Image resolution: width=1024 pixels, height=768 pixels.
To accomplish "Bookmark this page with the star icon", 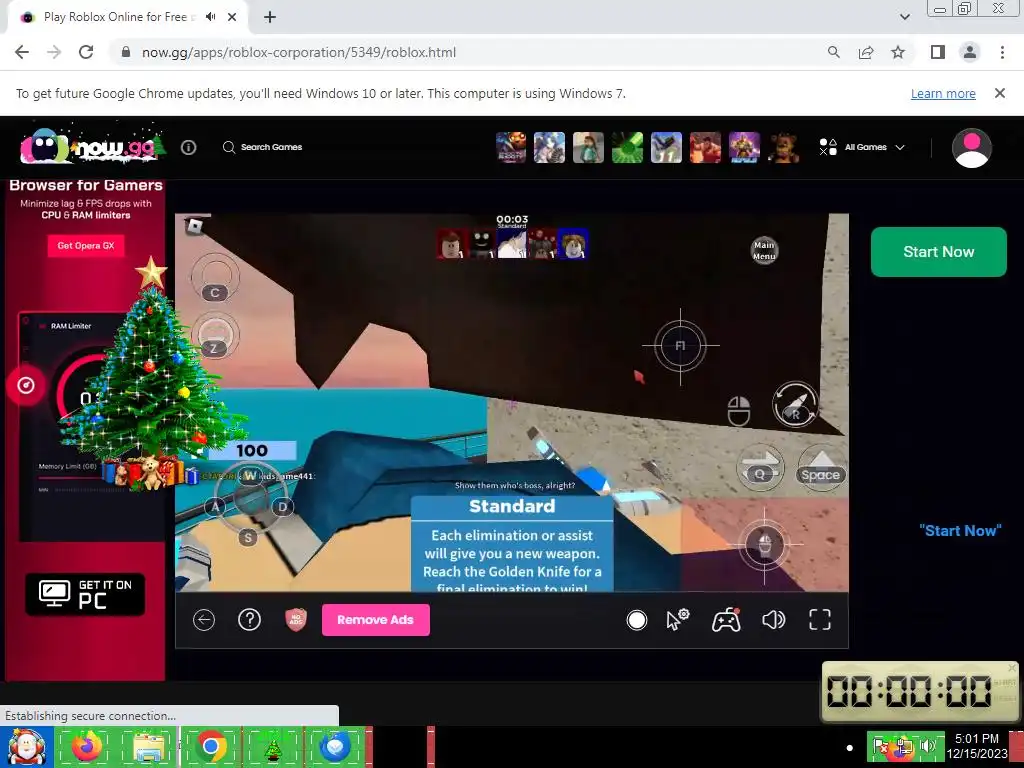I will (x=898, y=52).
